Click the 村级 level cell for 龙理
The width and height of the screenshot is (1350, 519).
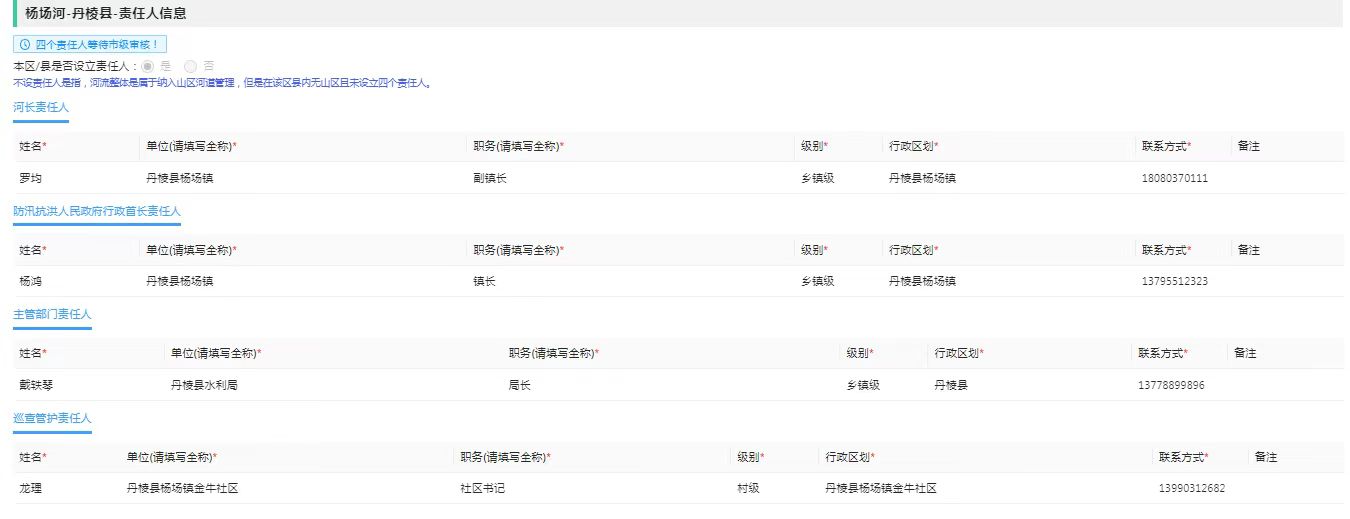748,489
